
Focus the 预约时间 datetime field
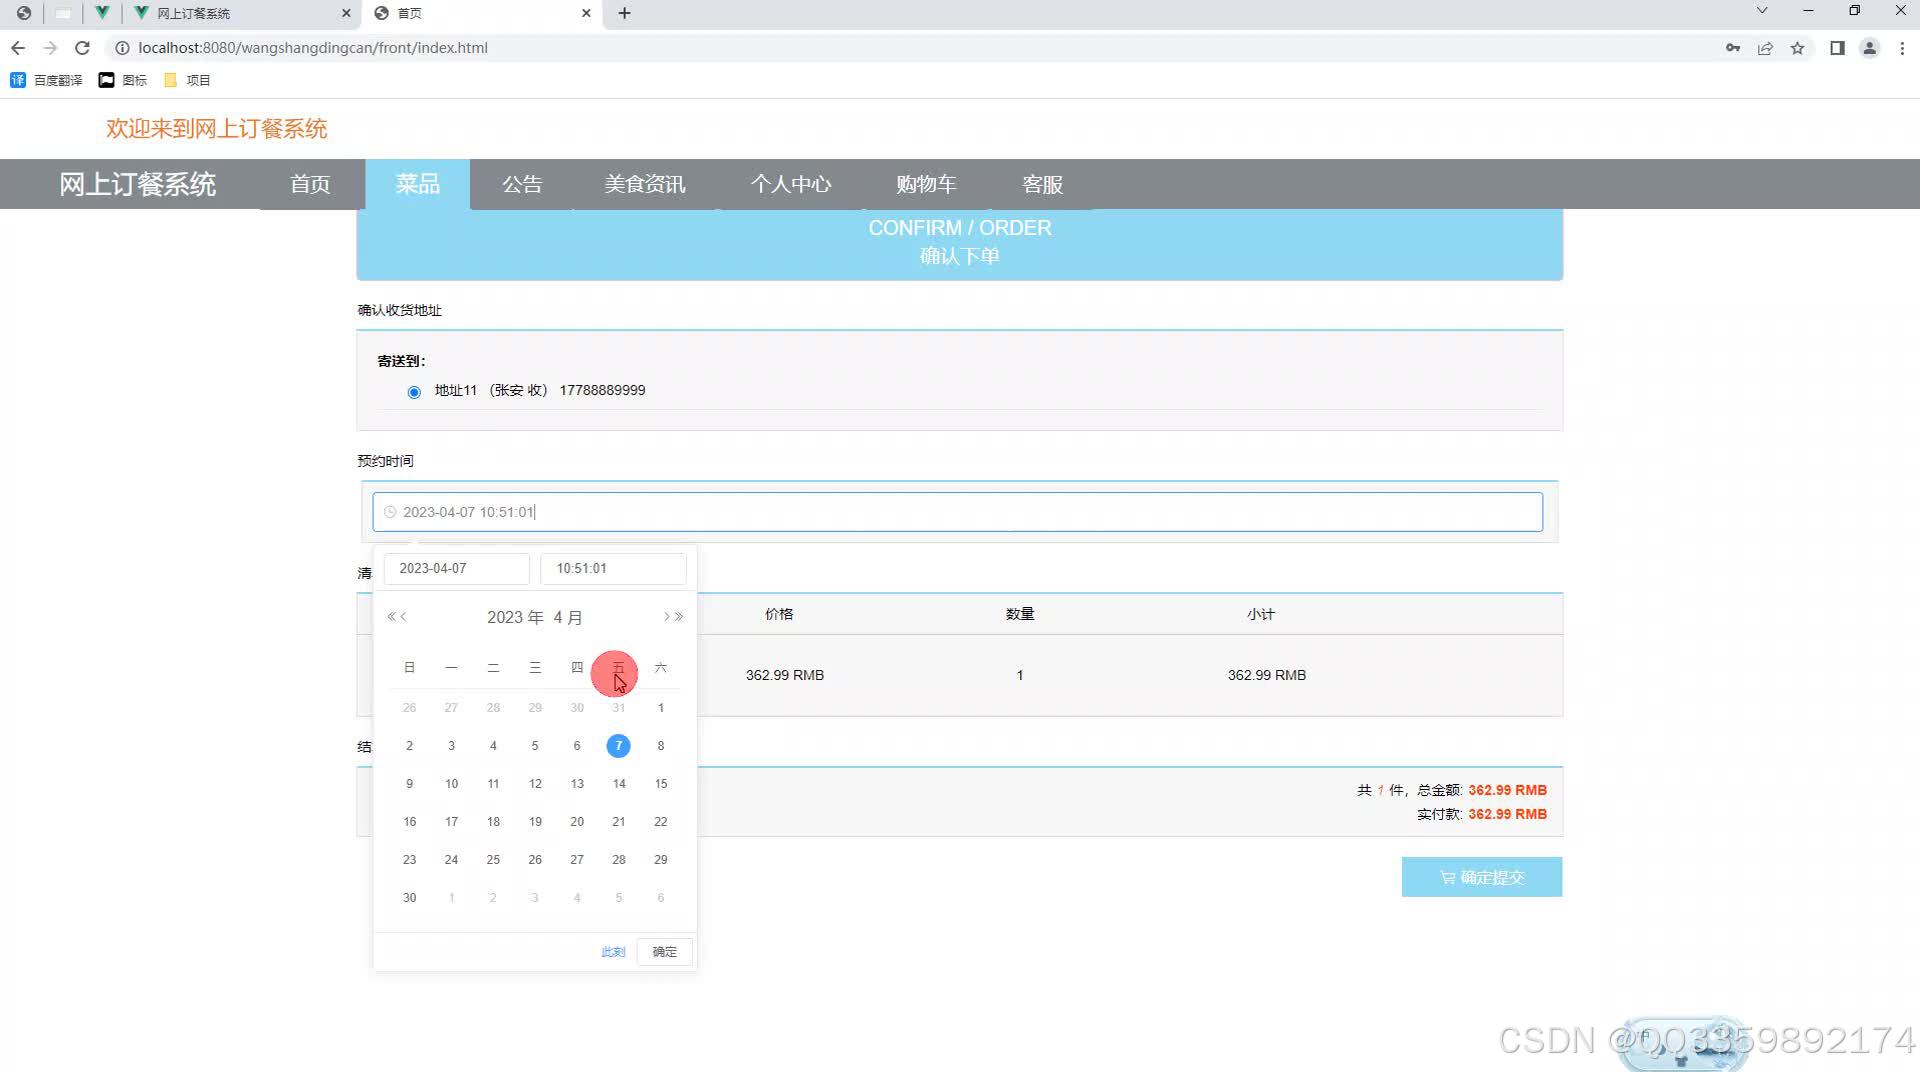pyautogui.click(x=958, y=512)
